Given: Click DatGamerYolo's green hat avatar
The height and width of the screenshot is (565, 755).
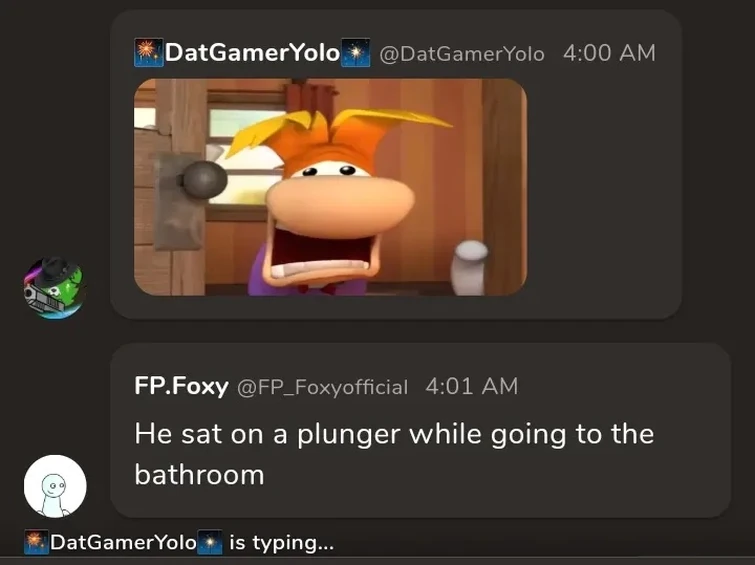Looking at the screenshot, I should pyautogui.click(x=55, y=288).
